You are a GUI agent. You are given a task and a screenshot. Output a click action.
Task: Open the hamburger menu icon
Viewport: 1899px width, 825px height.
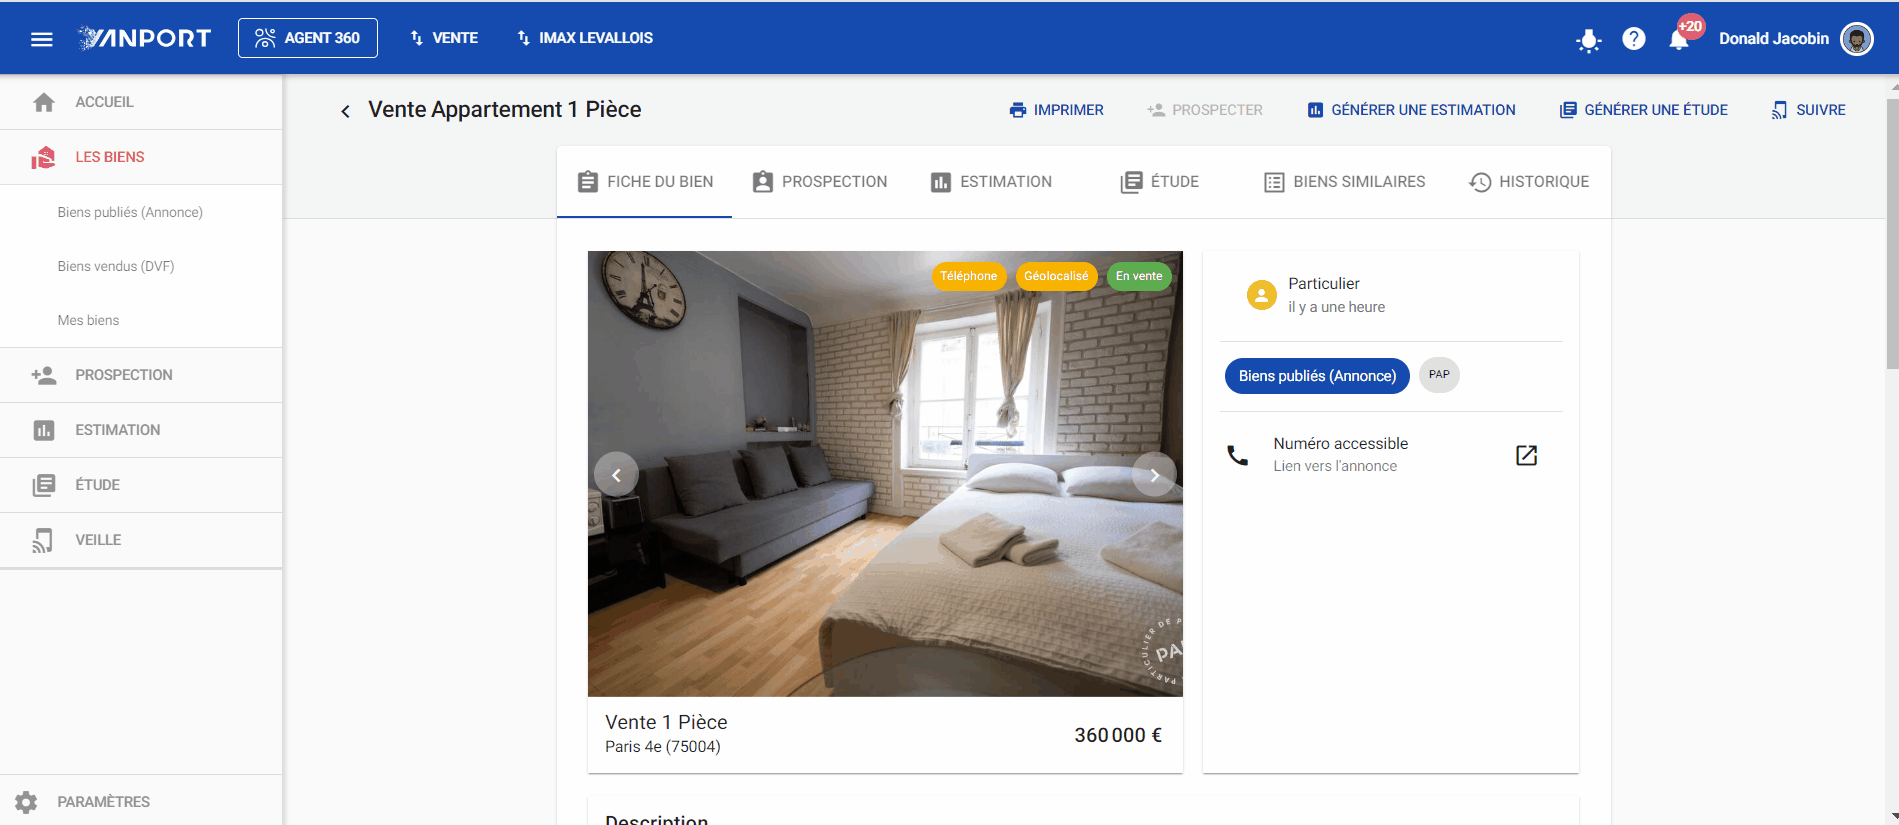pos(41,39)
